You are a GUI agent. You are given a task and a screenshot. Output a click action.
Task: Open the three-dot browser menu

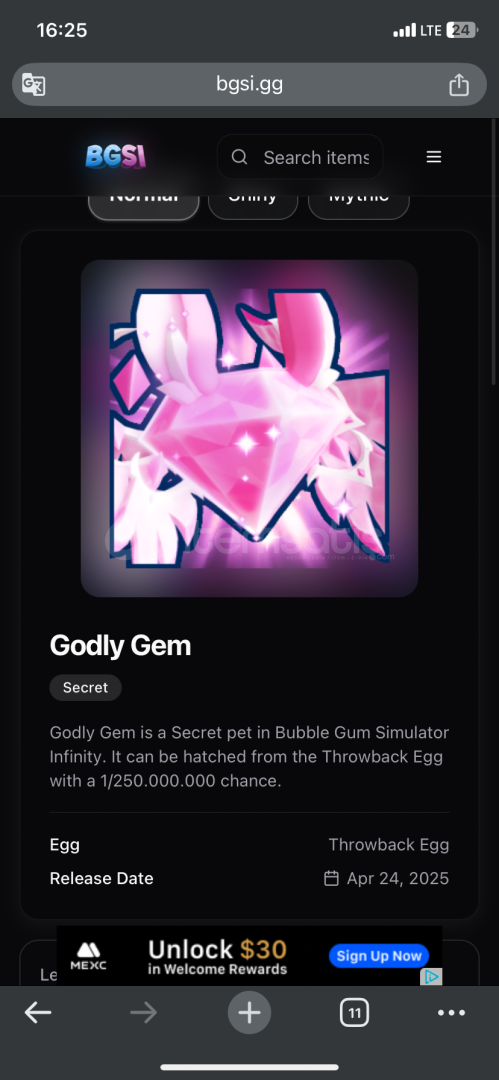(451, 1012)
